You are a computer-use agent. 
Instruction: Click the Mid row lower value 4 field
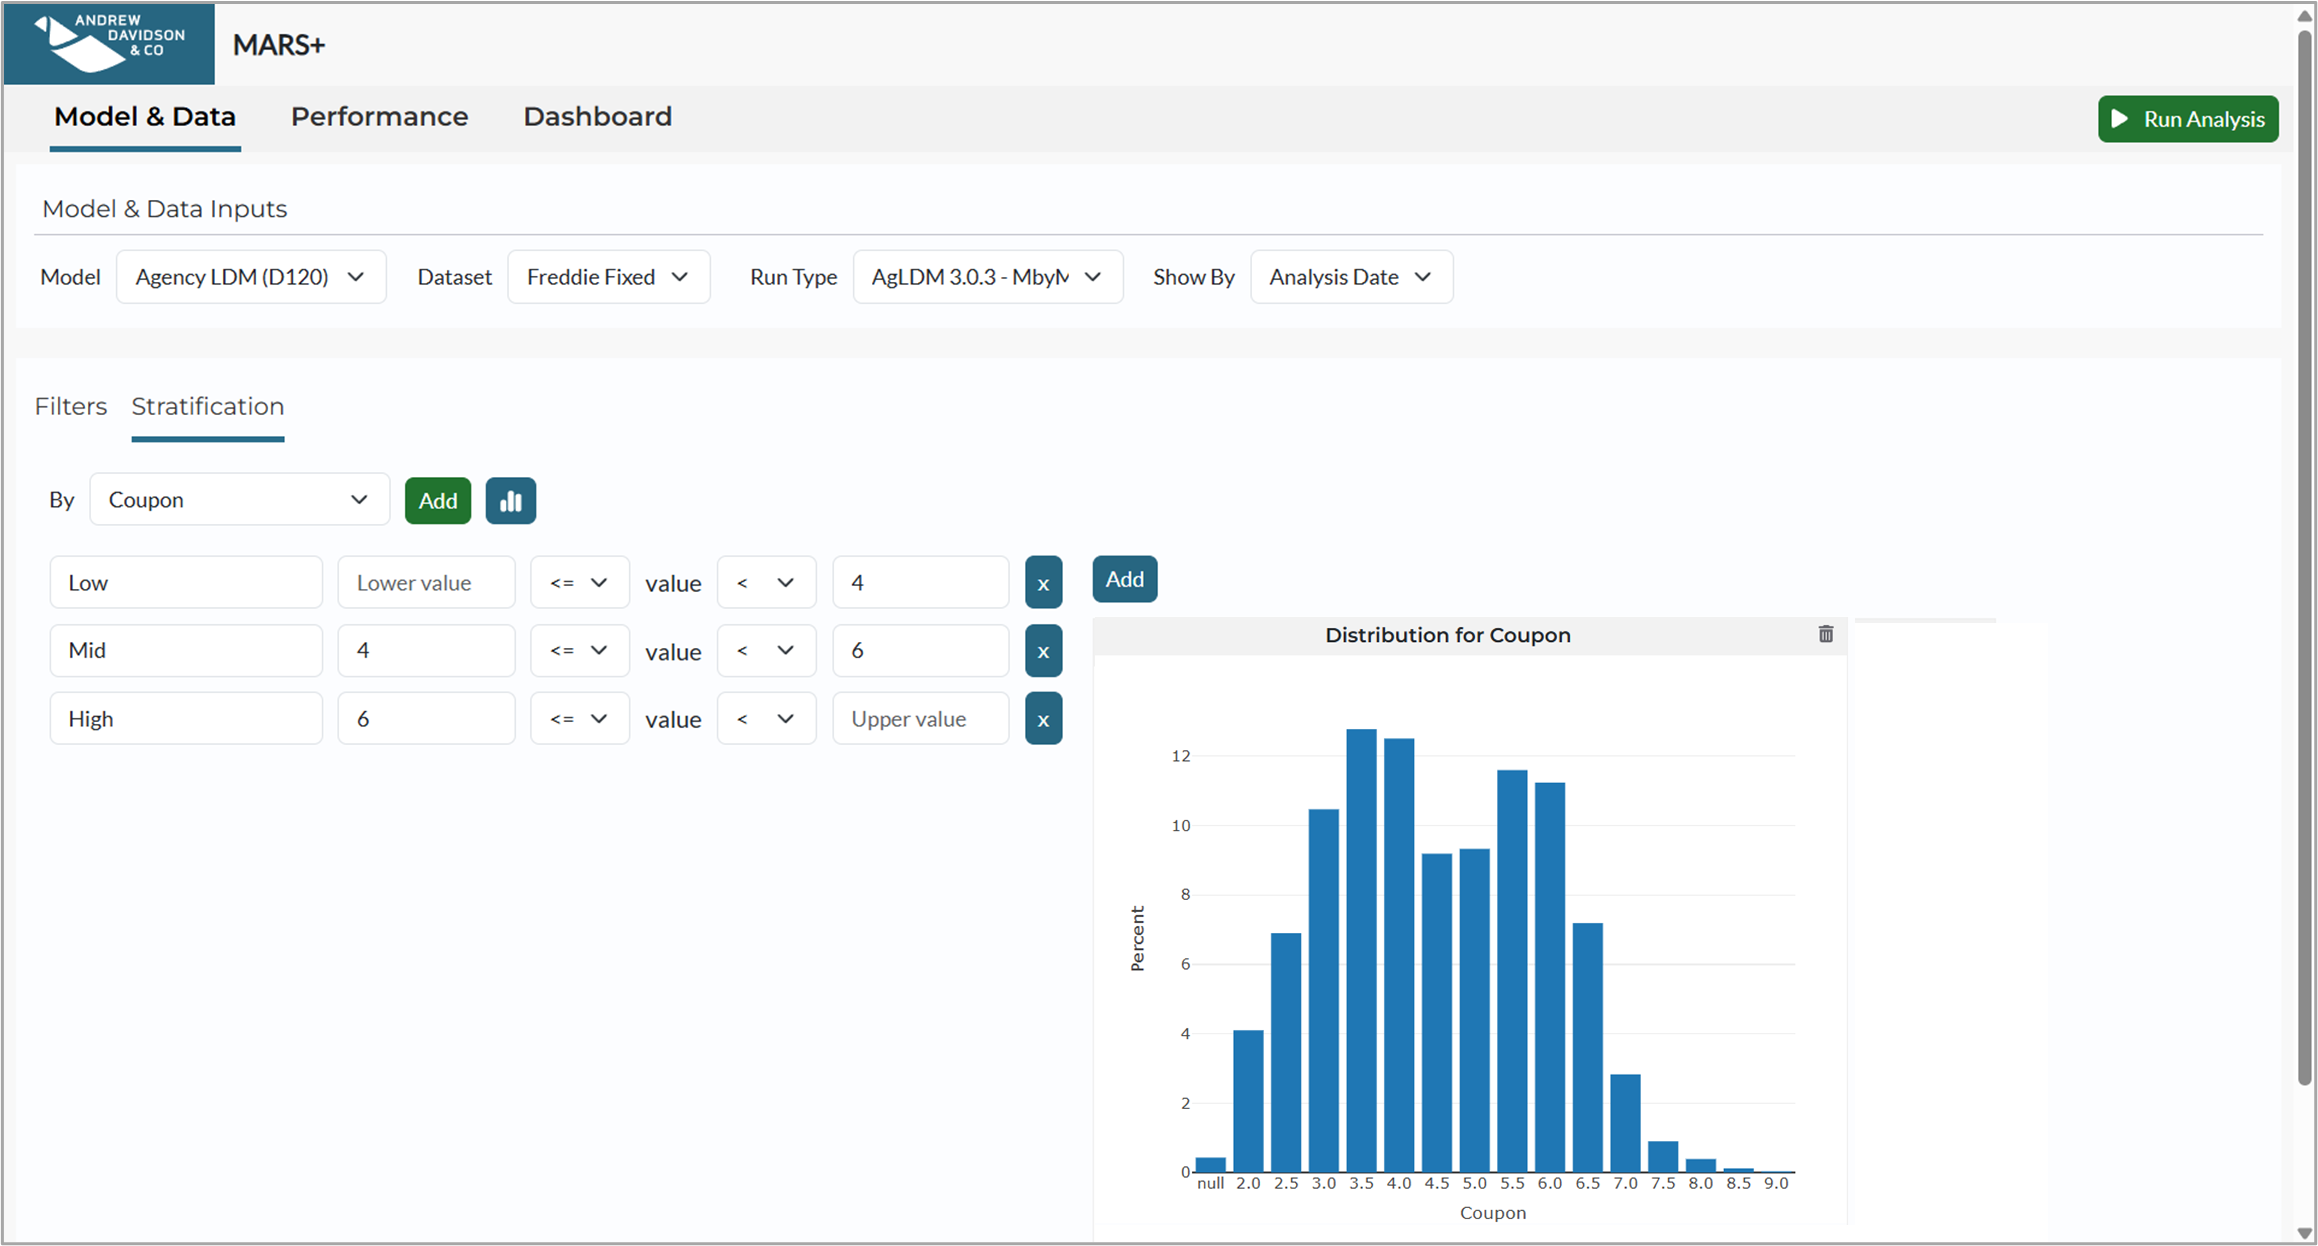(427, 651)
